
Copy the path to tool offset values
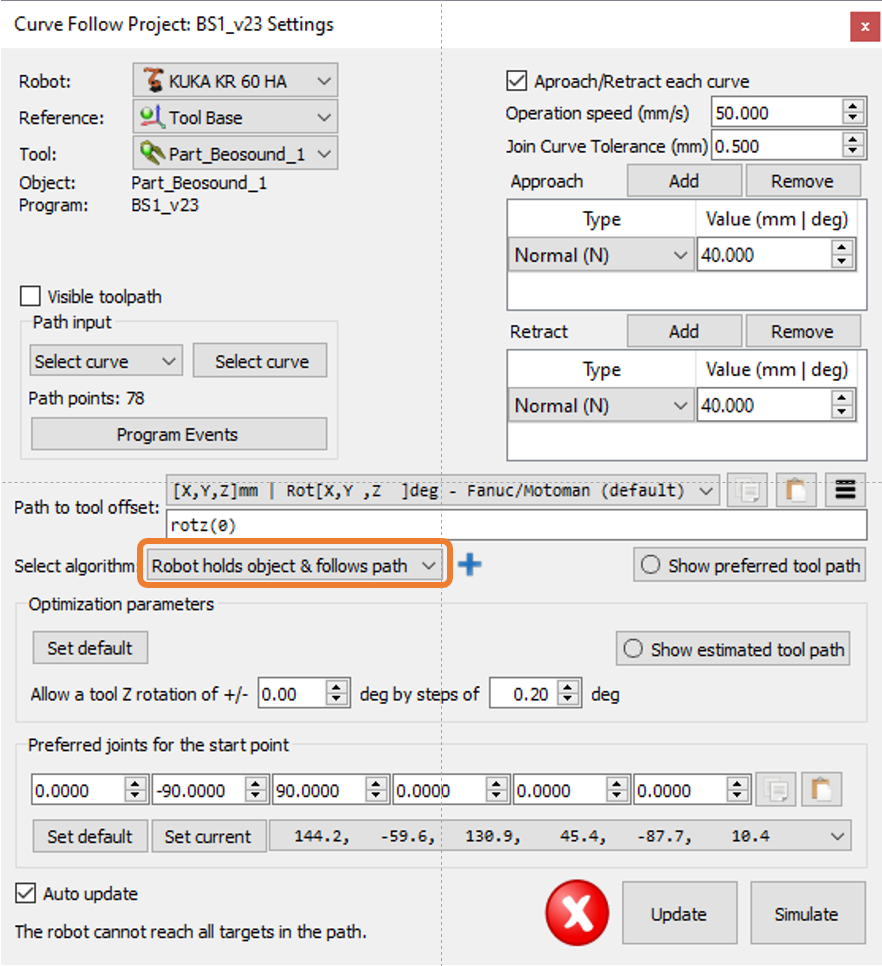747,490
